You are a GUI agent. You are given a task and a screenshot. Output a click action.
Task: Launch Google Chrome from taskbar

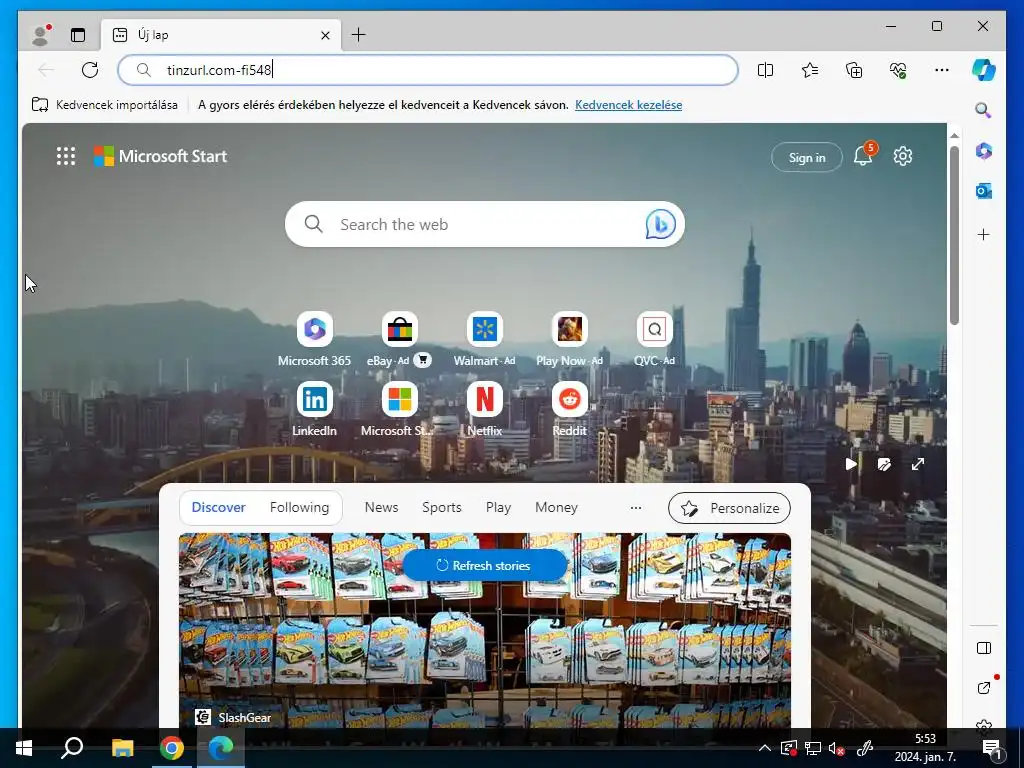point(172,748)
